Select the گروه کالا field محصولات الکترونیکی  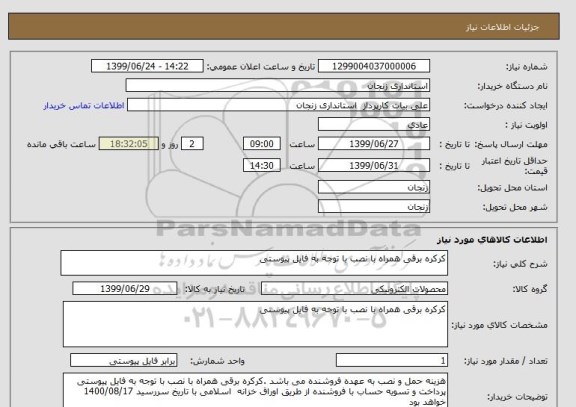click(354, 289)
